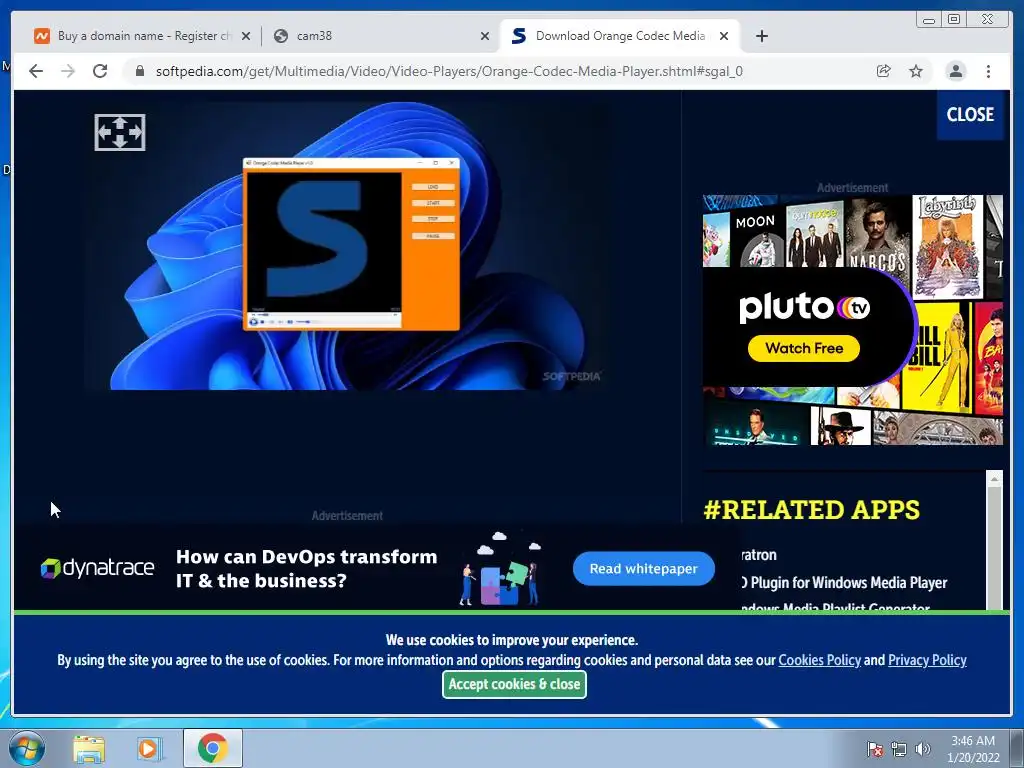Click Read whitepaper button in Dynatrace ad
Viewport: 1024px width, 768px height.
pyautogui.click(x=643, y=569)
